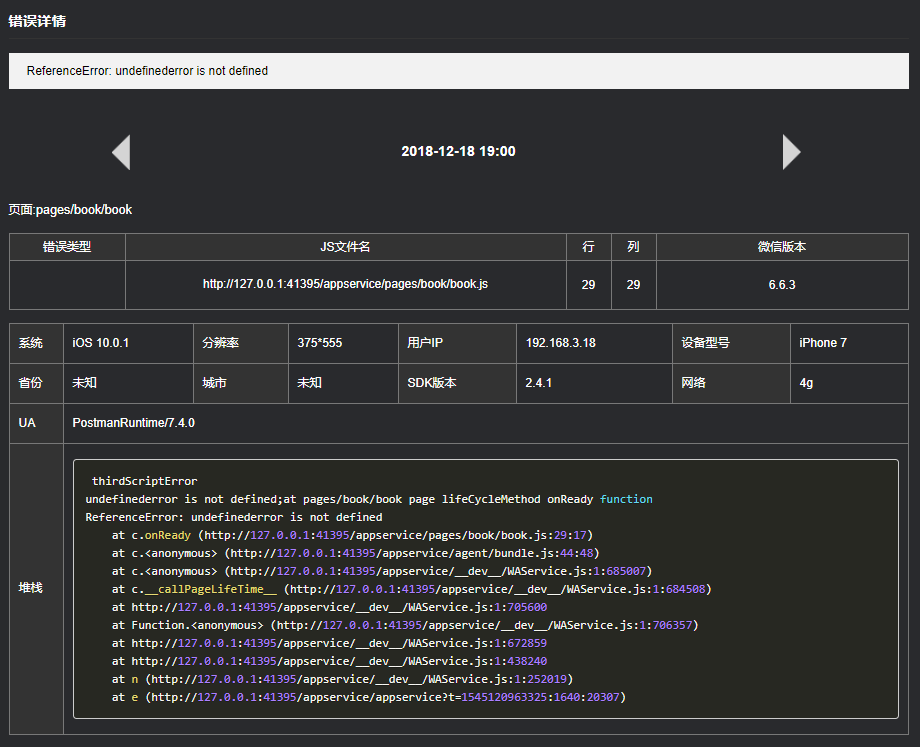
Task: Click the 'at e' appservice?t= stack line
Action: click(368, 697)
